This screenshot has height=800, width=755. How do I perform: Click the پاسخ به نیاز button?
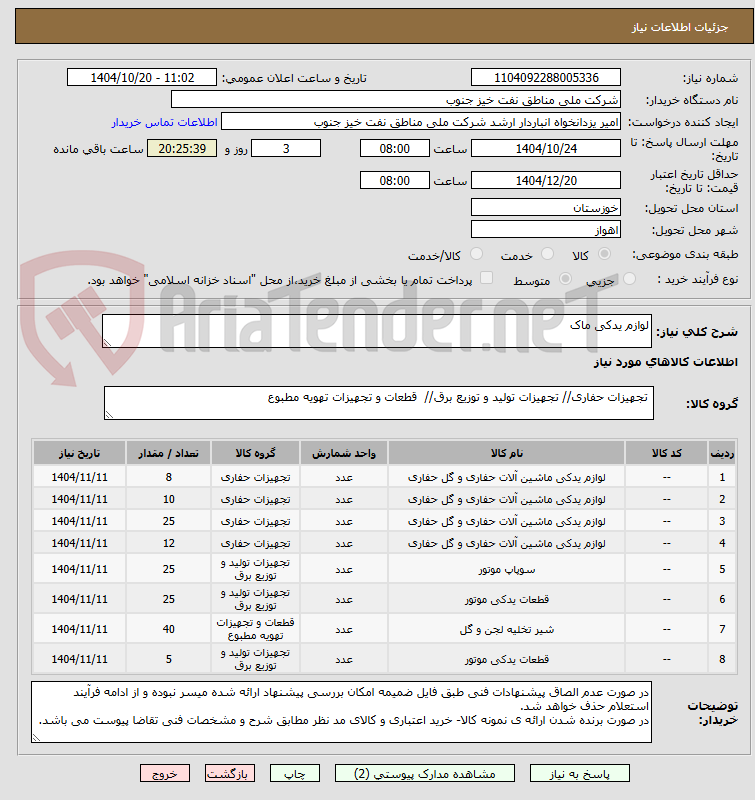click(580, 773)
